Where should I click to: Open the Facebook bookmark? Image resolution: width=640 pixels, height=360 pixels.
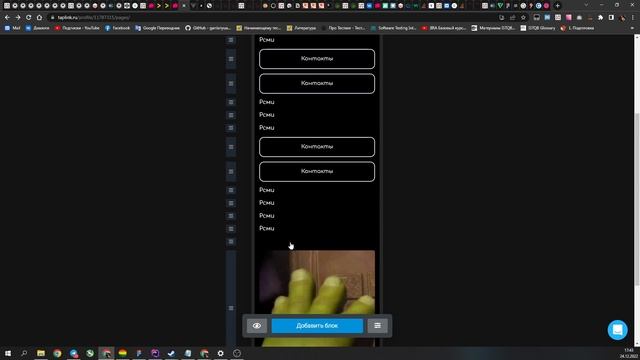[118, 28]
